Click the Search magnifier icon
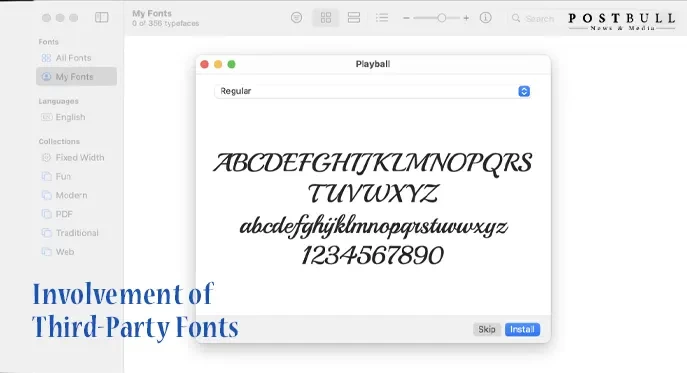This screenshot has height=373, width=687. (x=516, y=18)
